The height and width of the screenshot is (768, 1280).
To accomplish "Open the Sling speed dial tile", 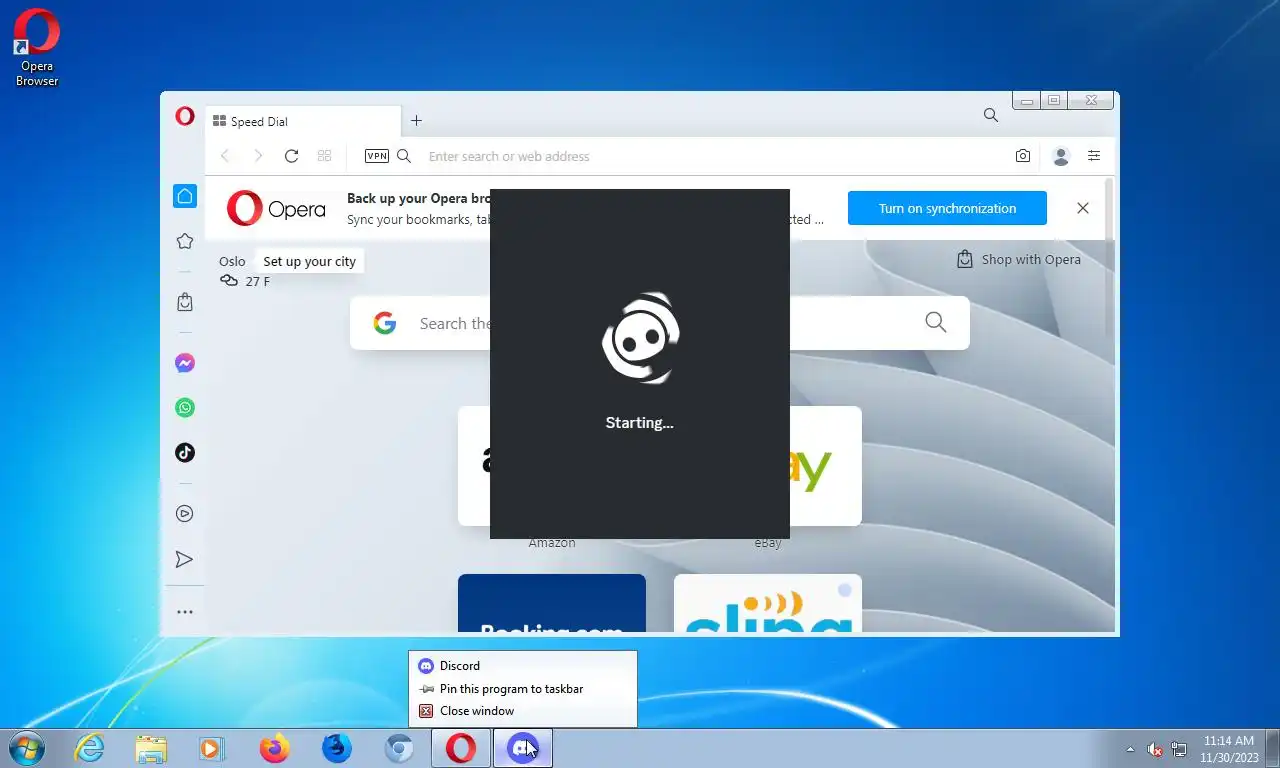I will (x=768, y=603).
